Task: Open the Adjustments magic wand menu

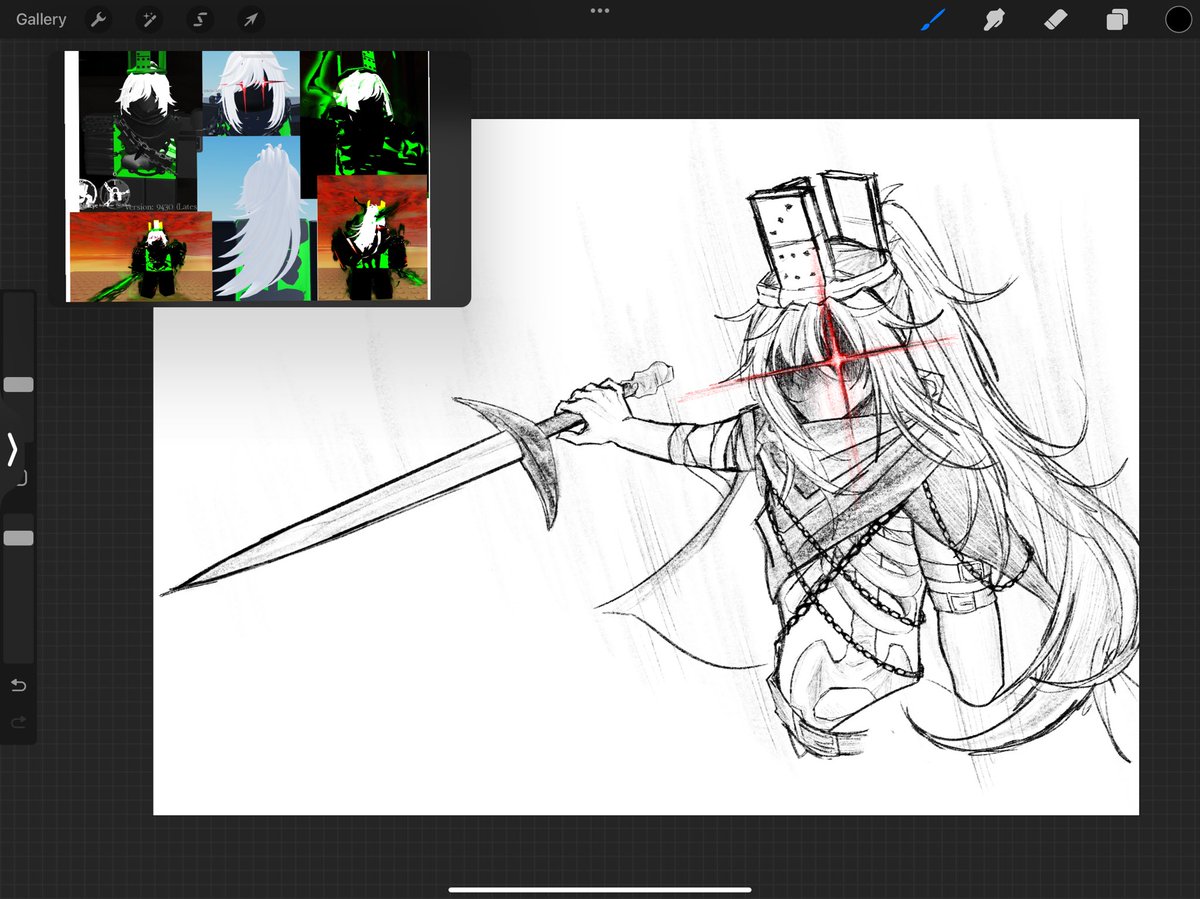Action: [x=149, y=19]
